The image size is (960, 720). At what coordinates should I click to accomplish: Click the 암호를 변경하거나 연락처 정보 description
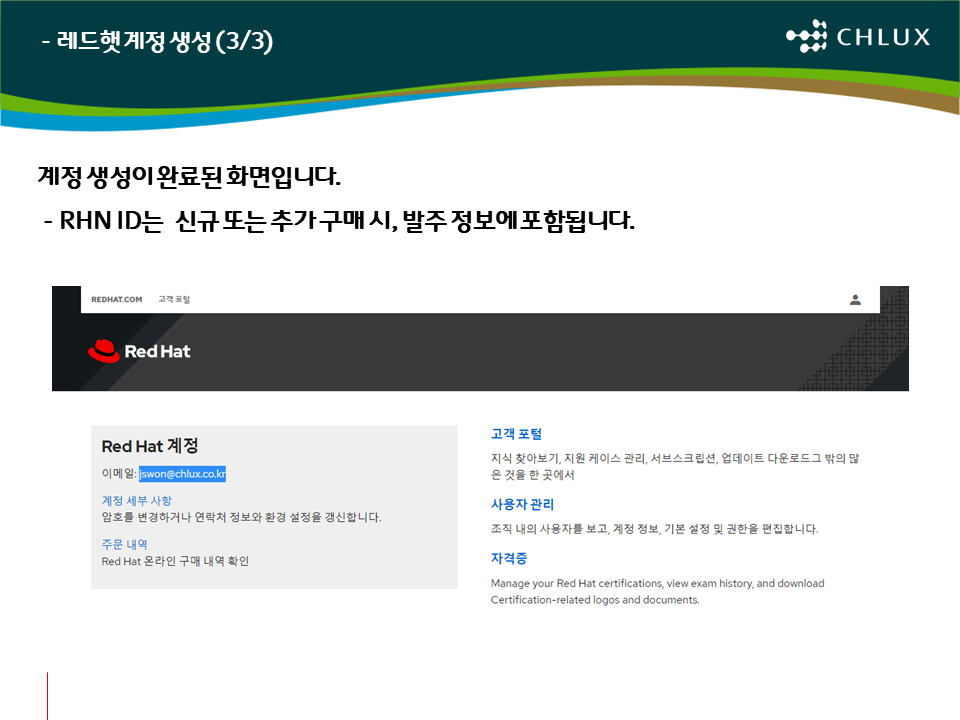(241, 517)
